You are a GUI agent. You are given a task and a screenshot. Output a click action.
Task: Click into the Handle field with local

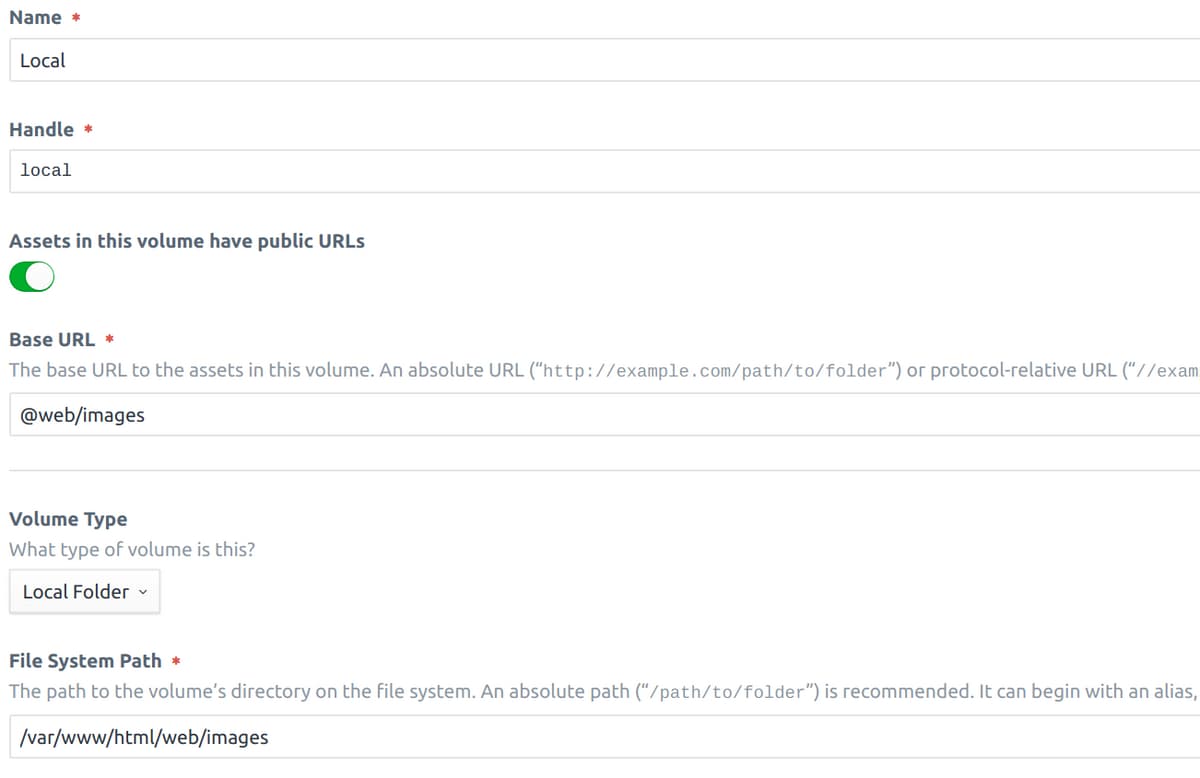coord(604,171)
